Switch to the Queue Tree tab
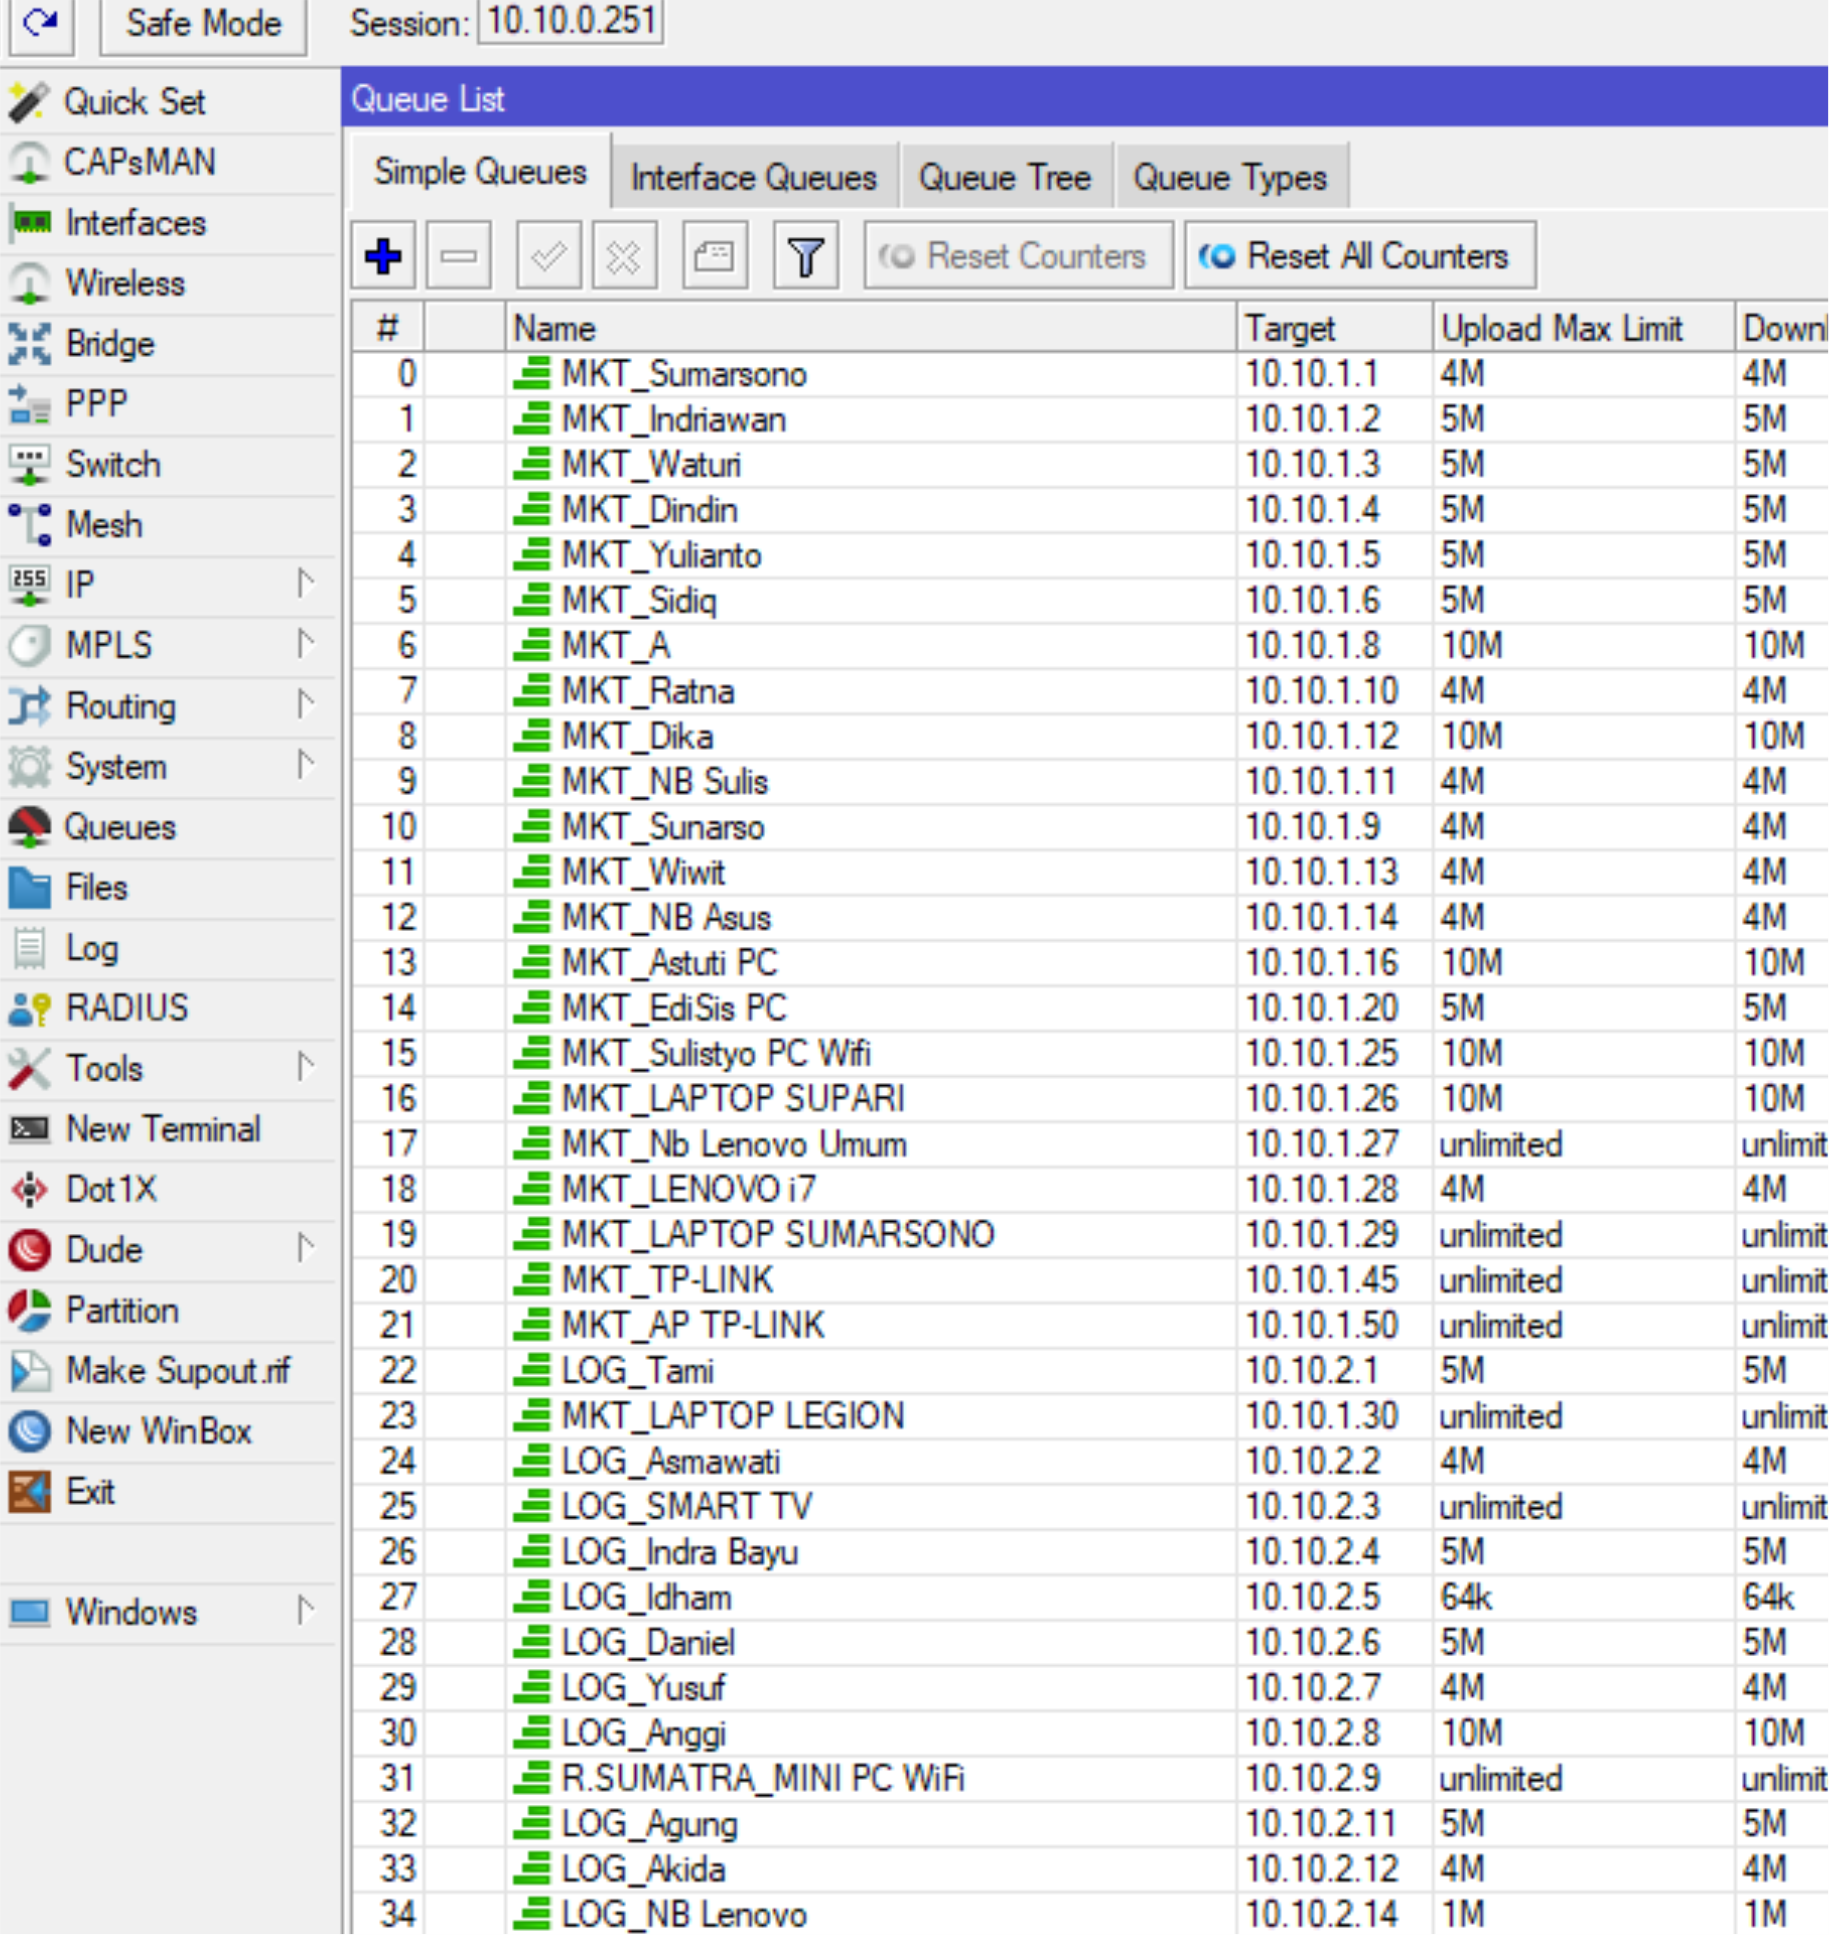The height and width of the screenshot is (1935, 1829). point(1004,177)
